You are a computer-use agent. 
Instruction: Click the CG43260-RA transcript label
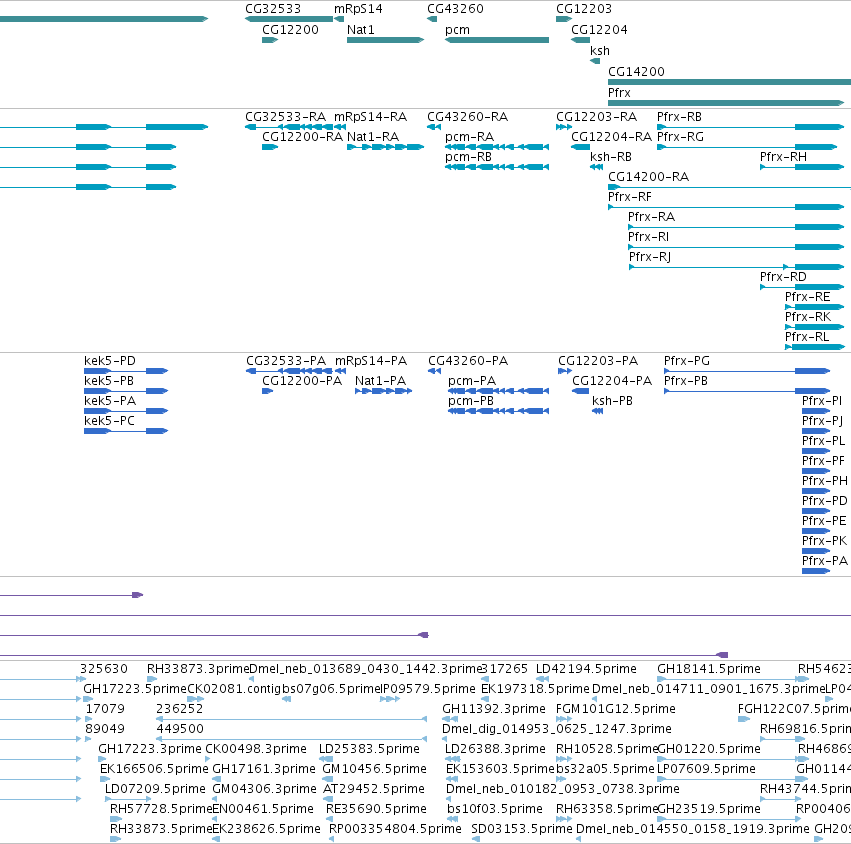pyautogui.click(x=467, y=117)
